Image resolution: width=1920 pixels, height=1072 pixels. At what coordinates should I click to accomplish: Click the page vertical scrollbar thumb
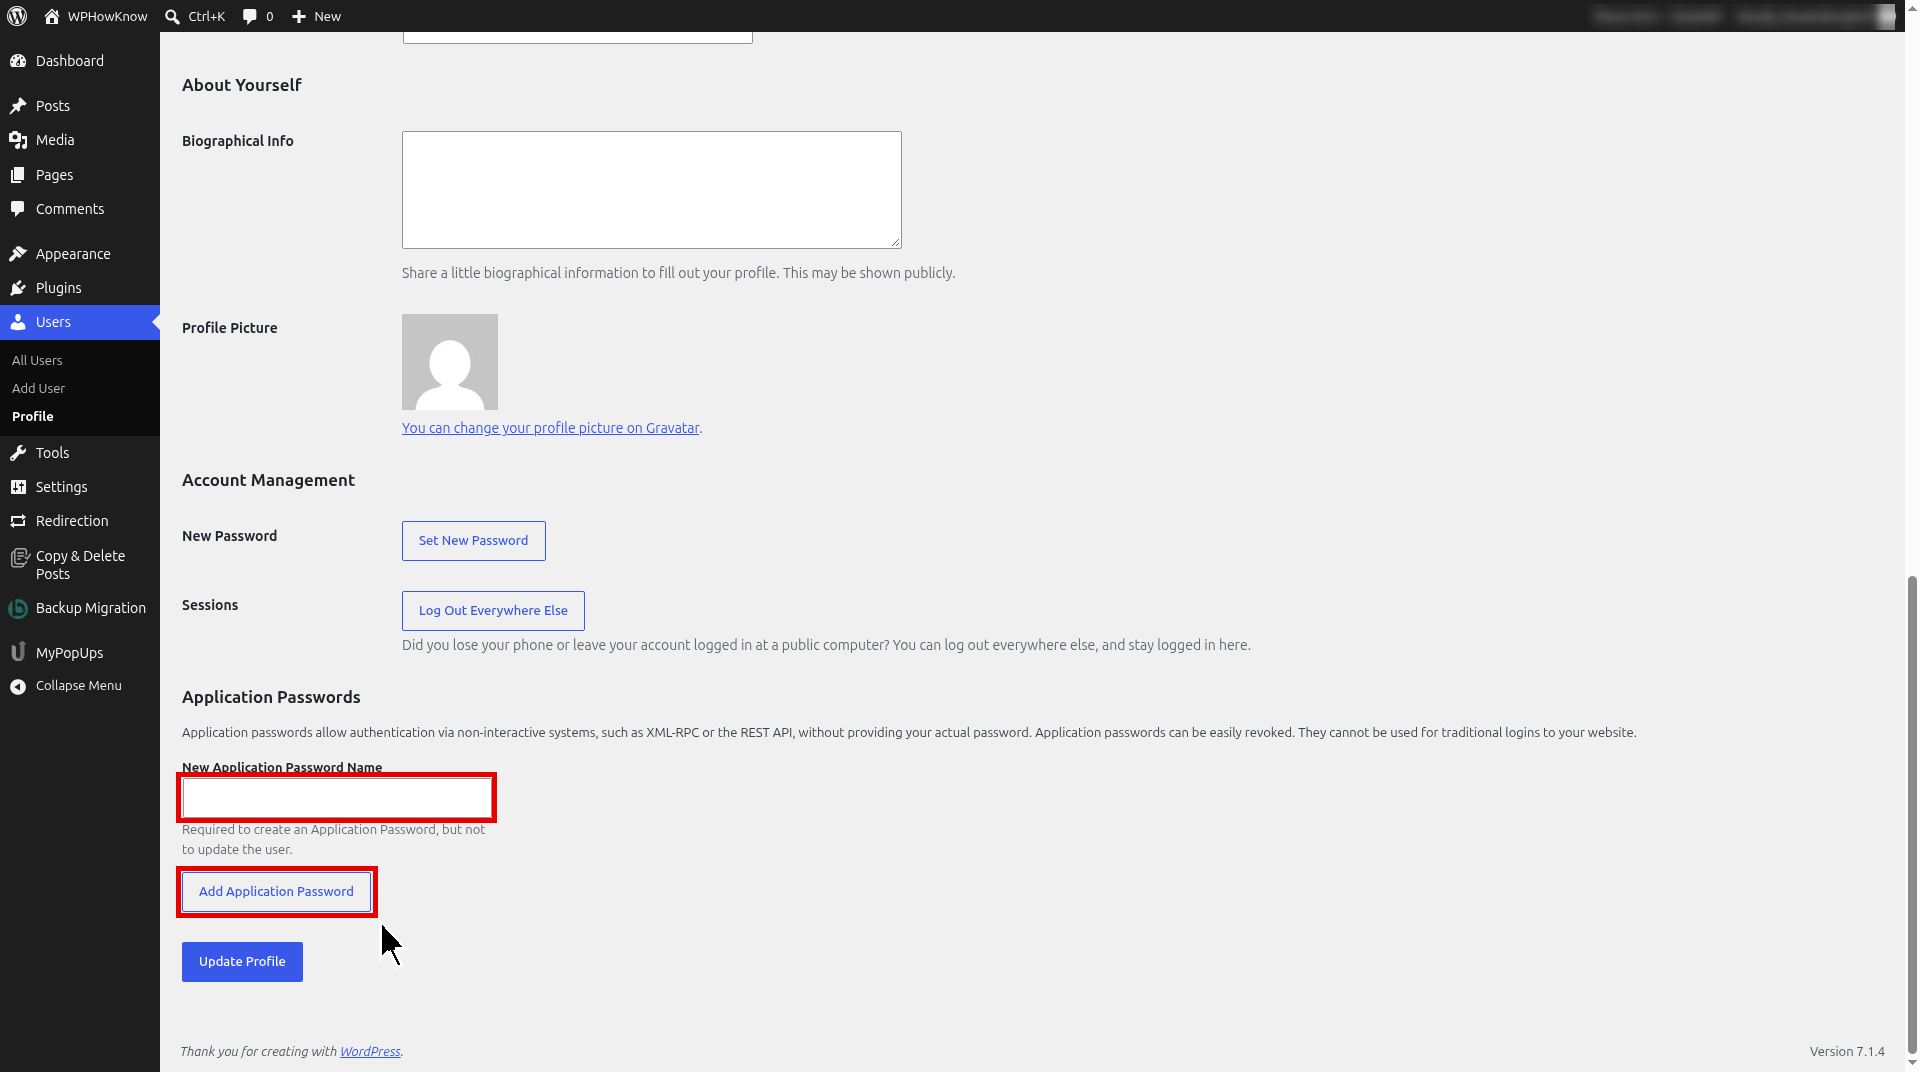point(1912,815)
